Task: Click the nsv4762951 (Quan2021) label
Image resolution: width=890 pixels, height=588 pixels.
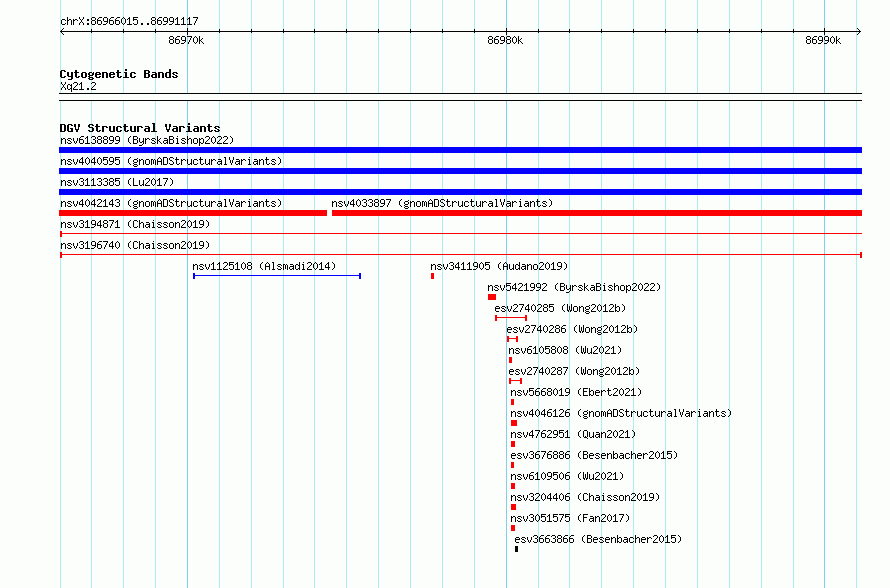Action: 573,434
